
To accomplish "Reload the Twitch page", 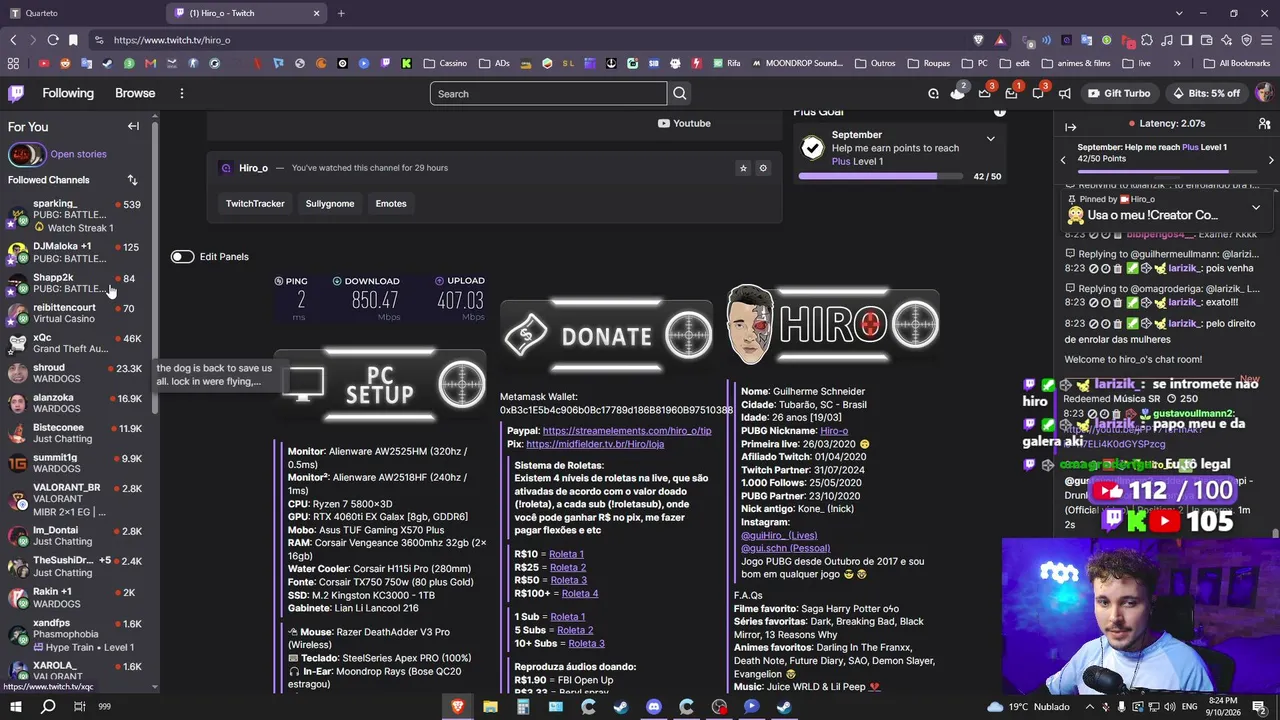I will pyautogui.click(x=53, y=40).
